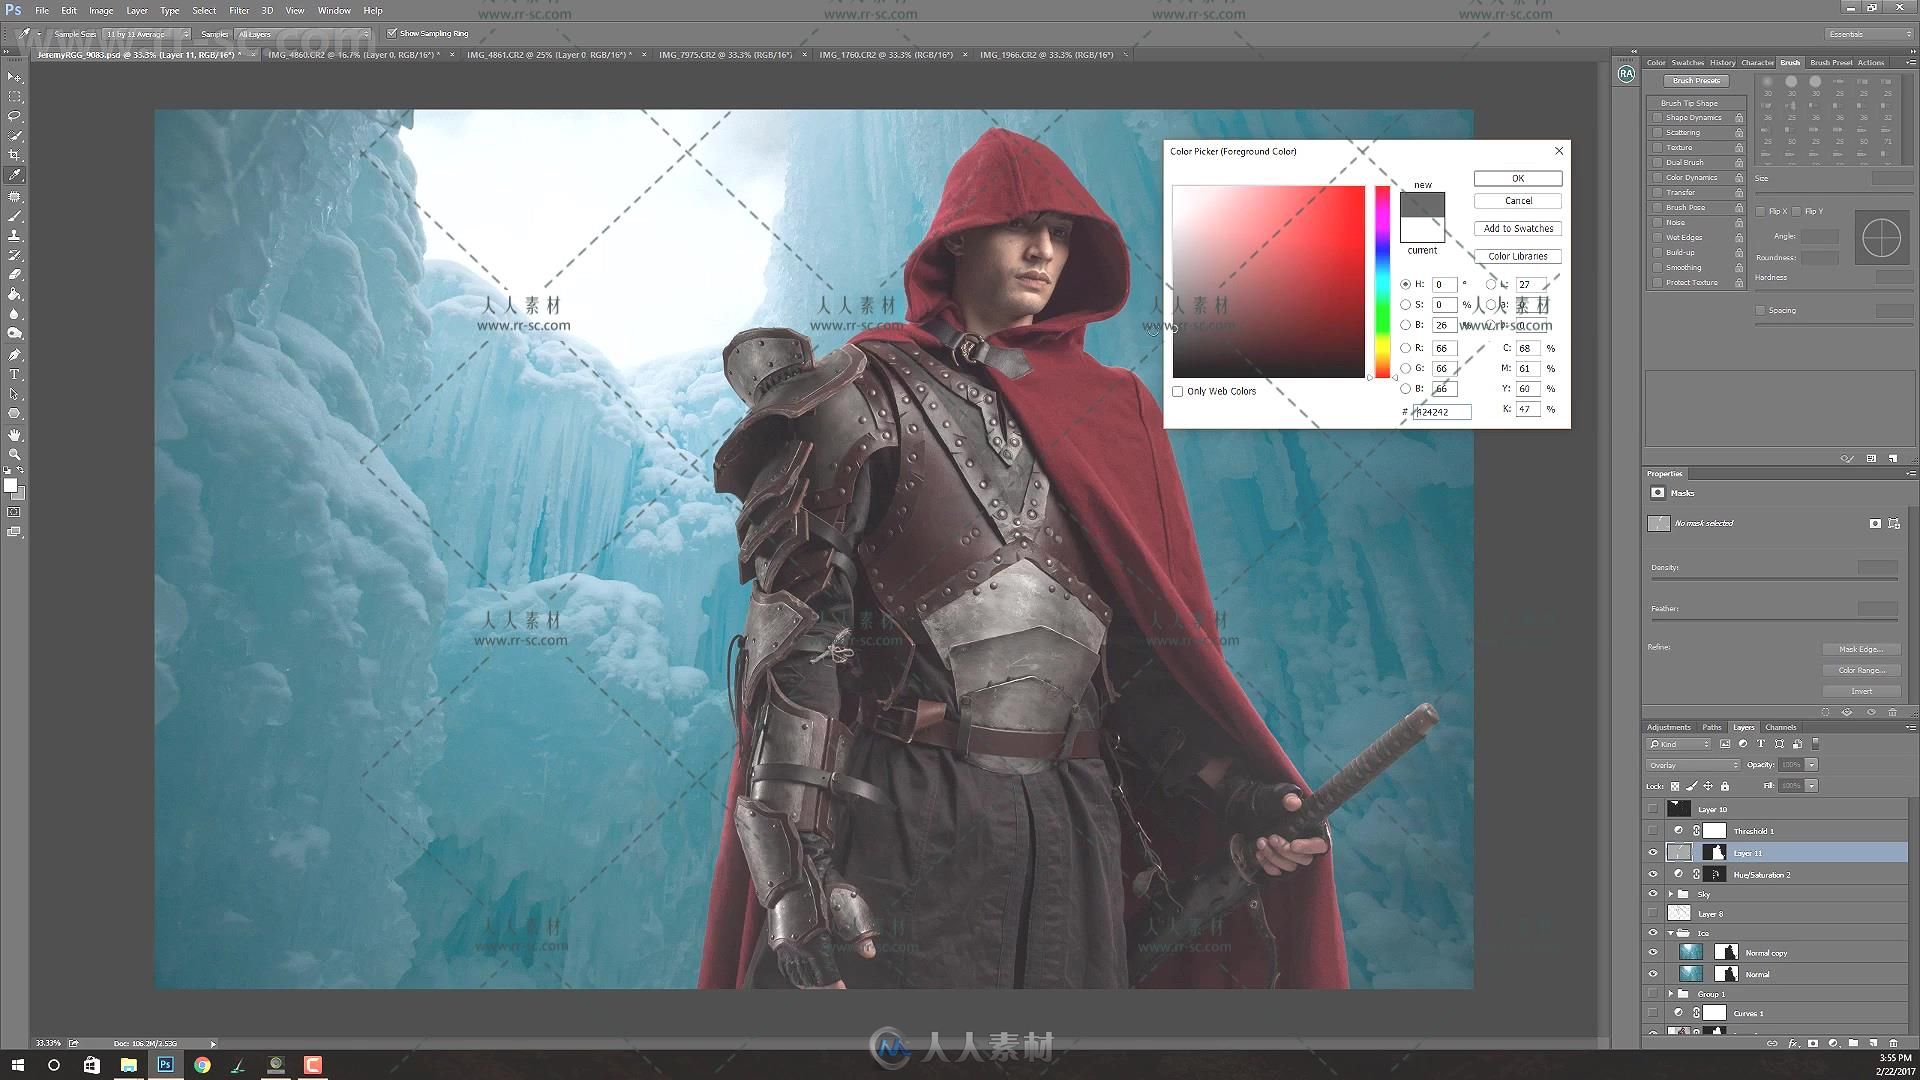Click the foreground color swatch in toolbar
The image size is (1920, 1080).
point(10,486)
